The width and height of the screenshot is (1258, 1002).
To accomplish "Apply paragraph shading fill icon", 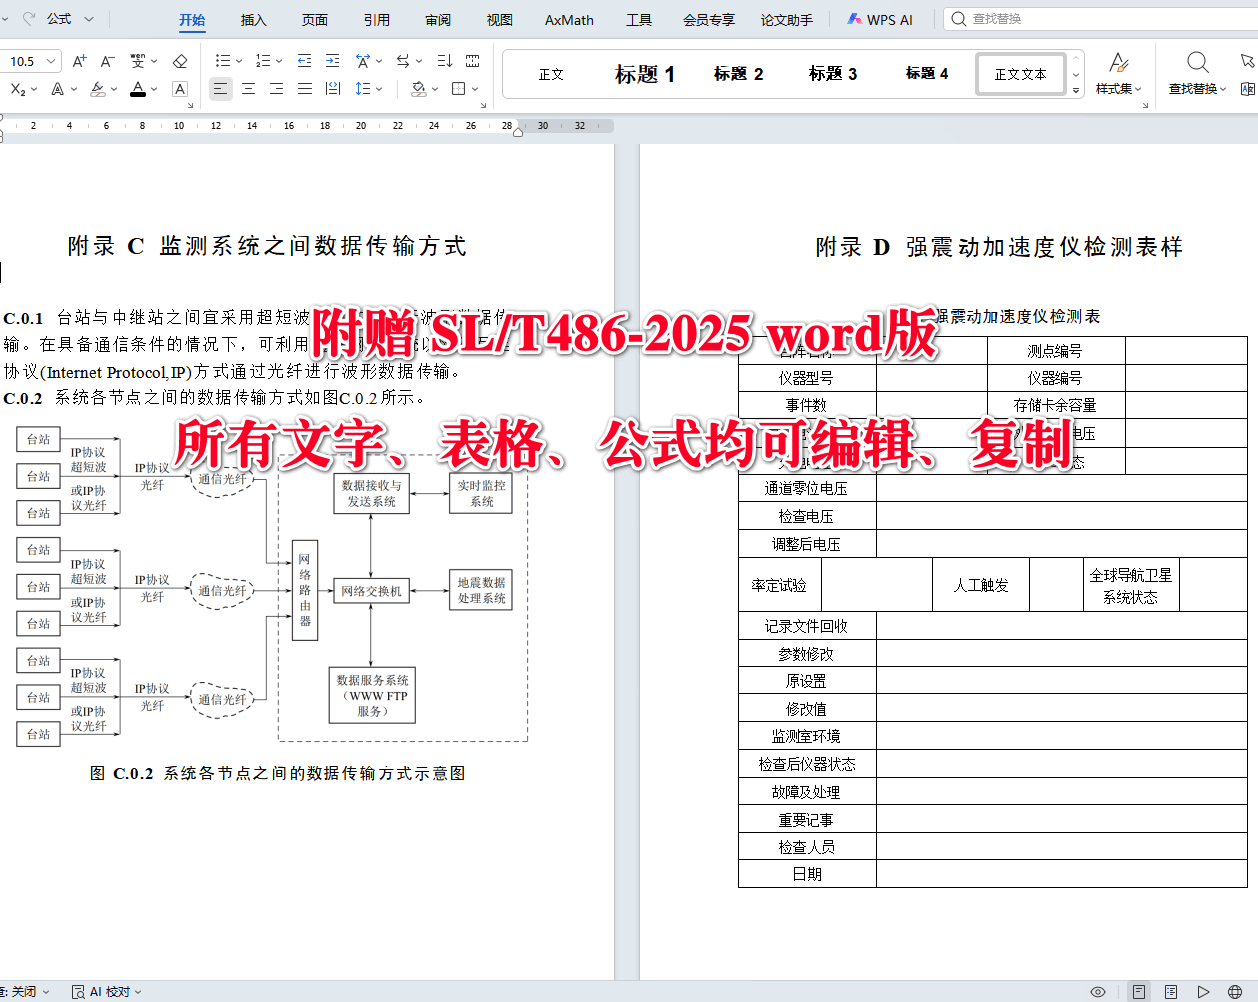I will (x=419, y=89).
